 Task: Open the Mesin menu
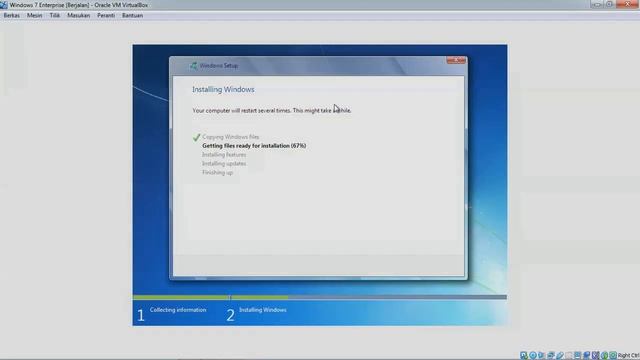point(34,16)
